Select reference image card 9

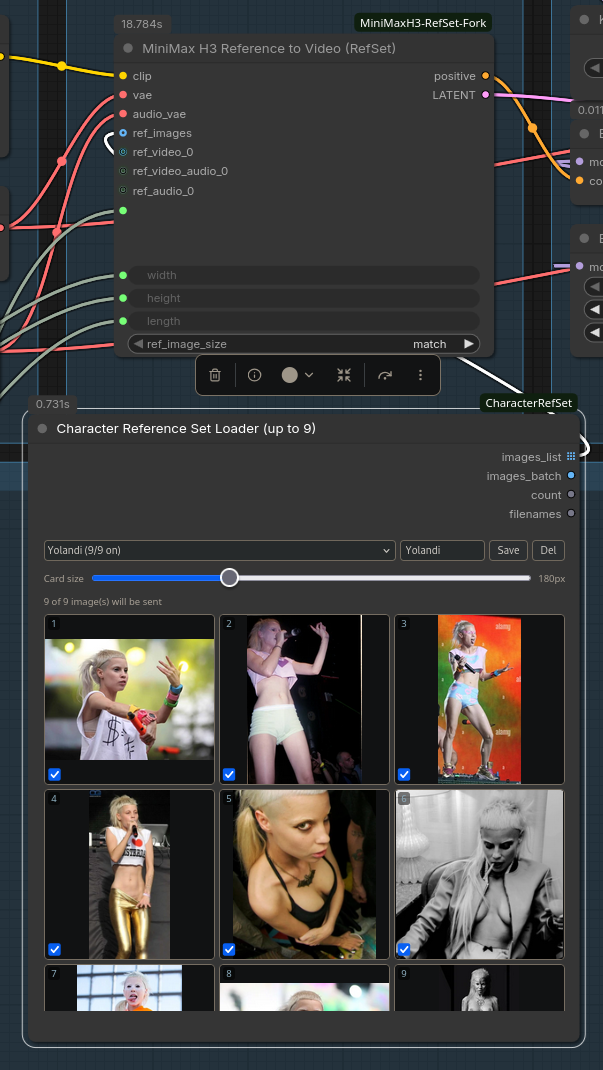tap(480, 987)
